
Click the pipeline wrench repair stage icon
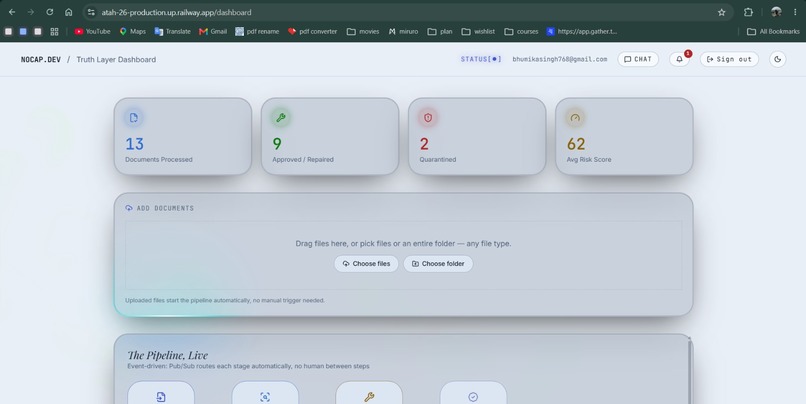[x=369, y=397]
